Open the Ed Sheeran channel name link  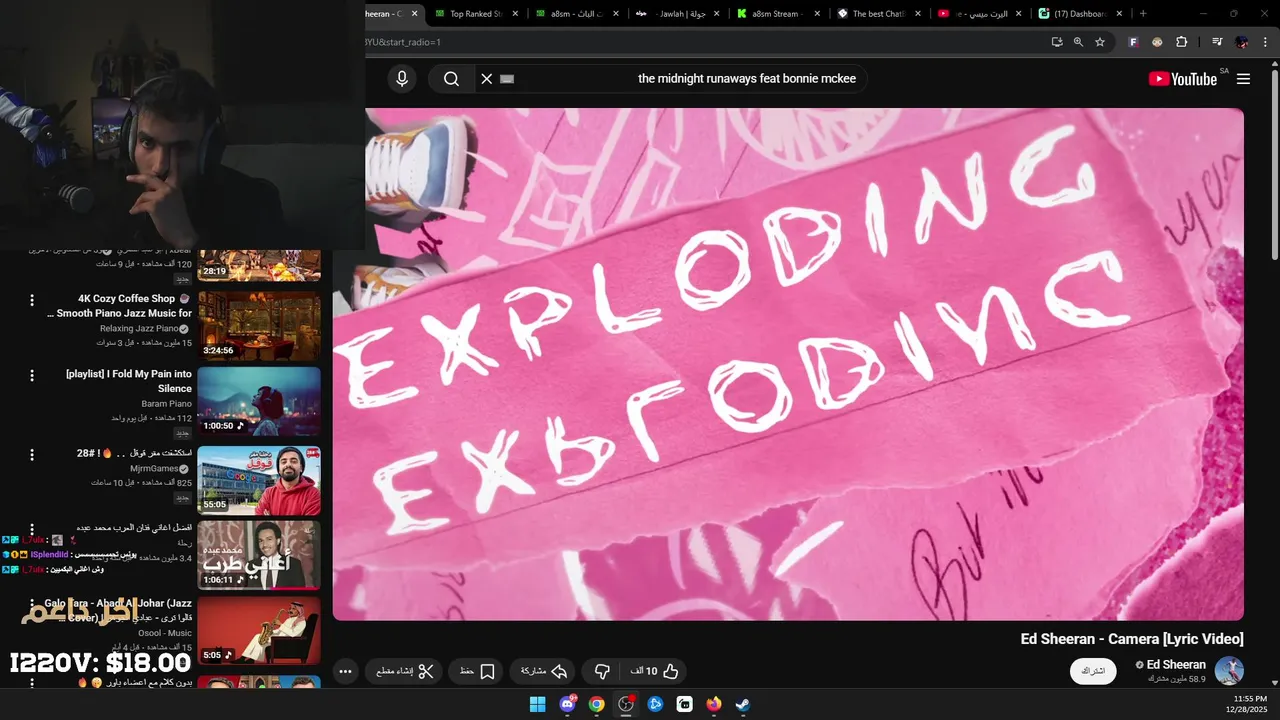pyautogui.click(x=1176, y=664)
